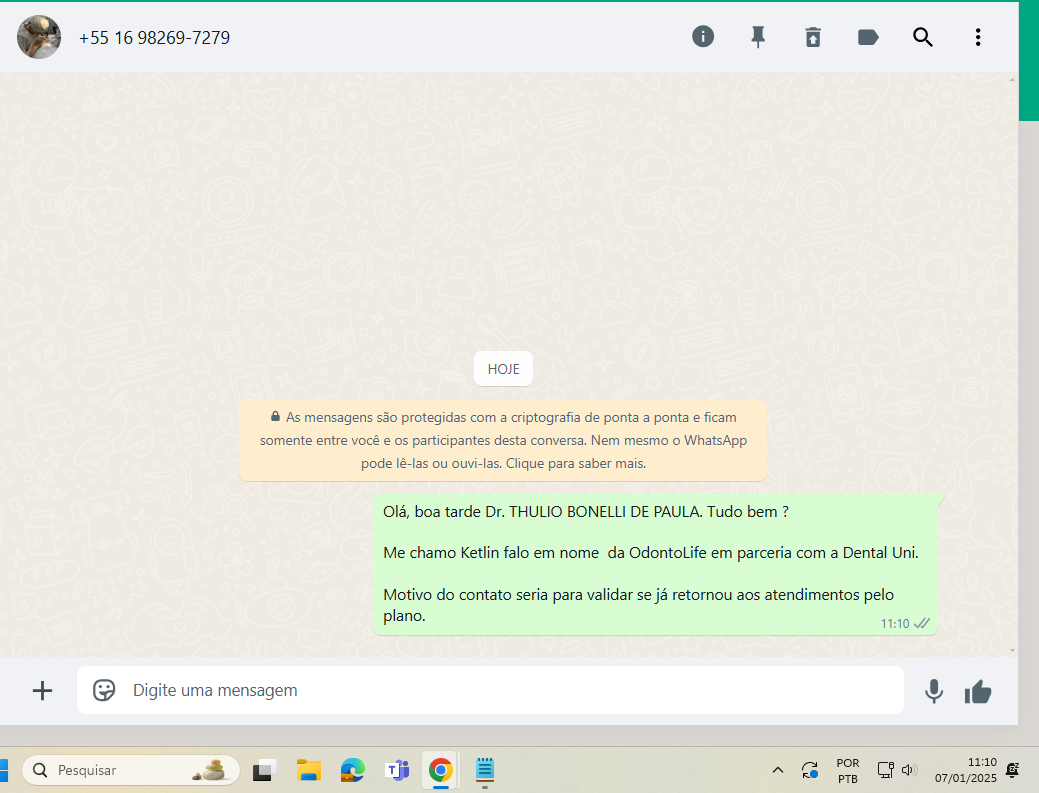Screen dimensions: 1039x793
Task: Open contact profile picture
Action: (39, 37)
